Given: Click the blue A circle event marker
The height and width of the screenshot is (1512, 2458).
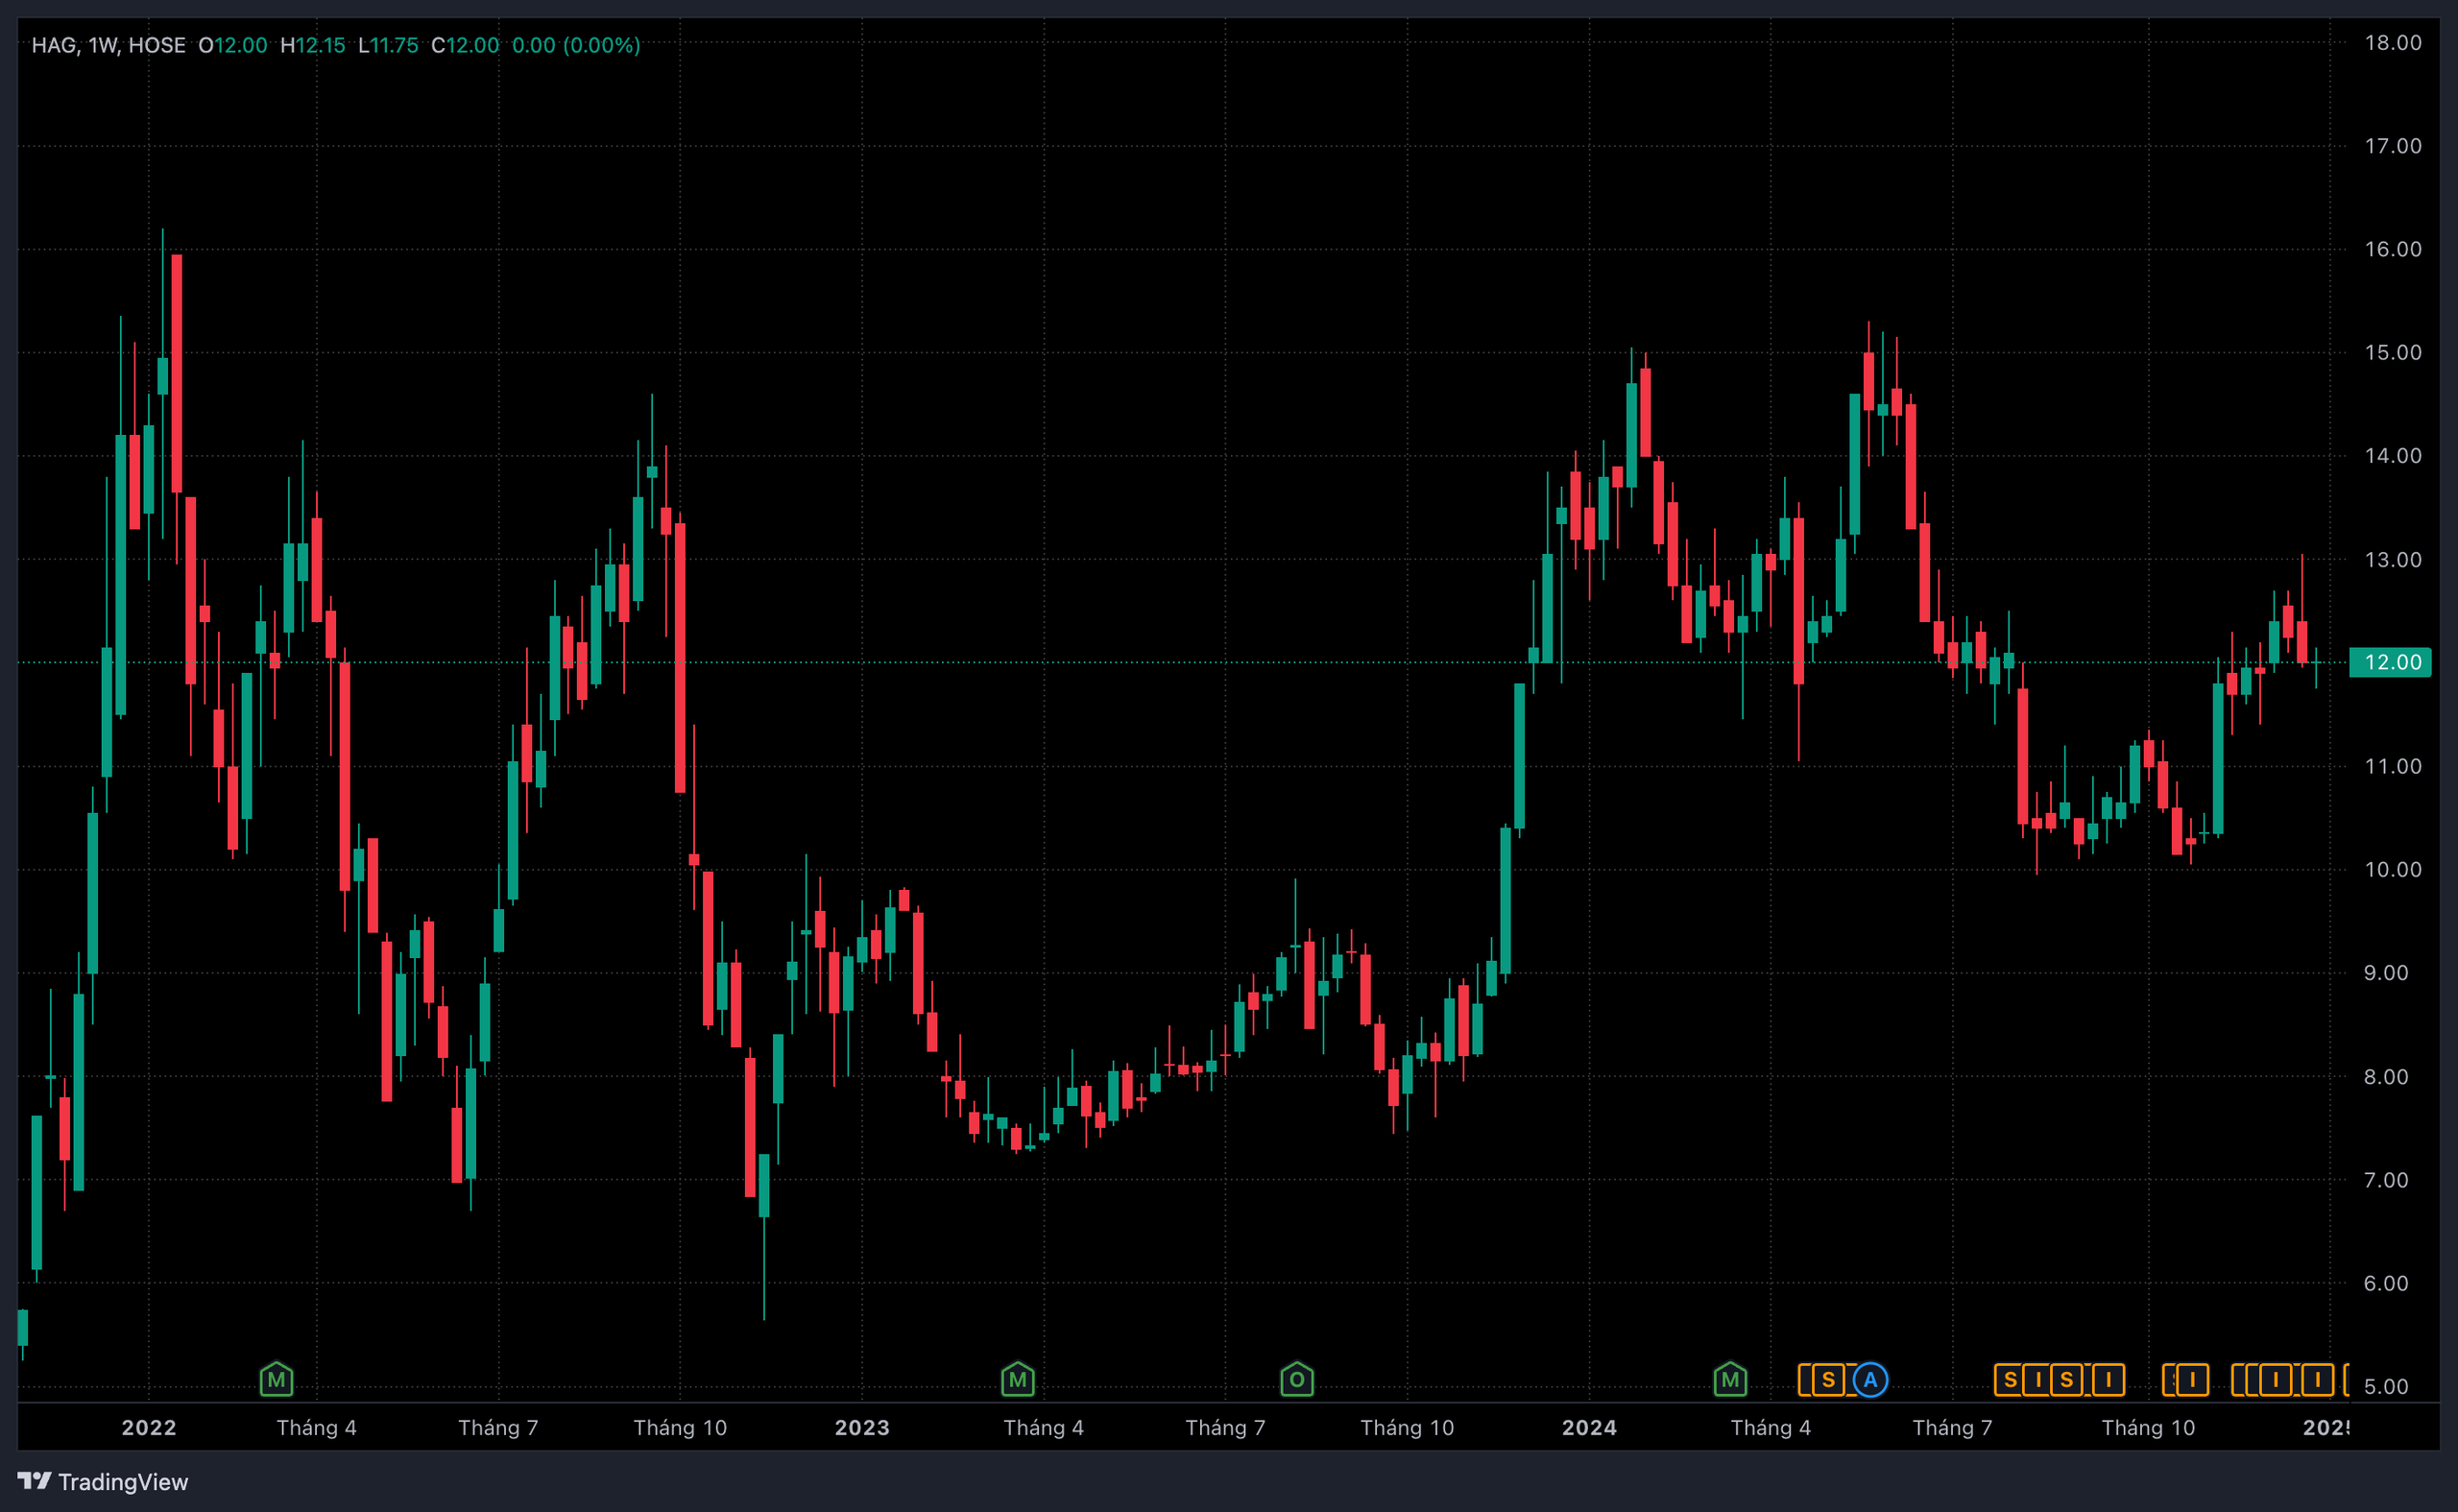Looking at the screenshot, I should pyautogui.click(x=1870, y=1380).
